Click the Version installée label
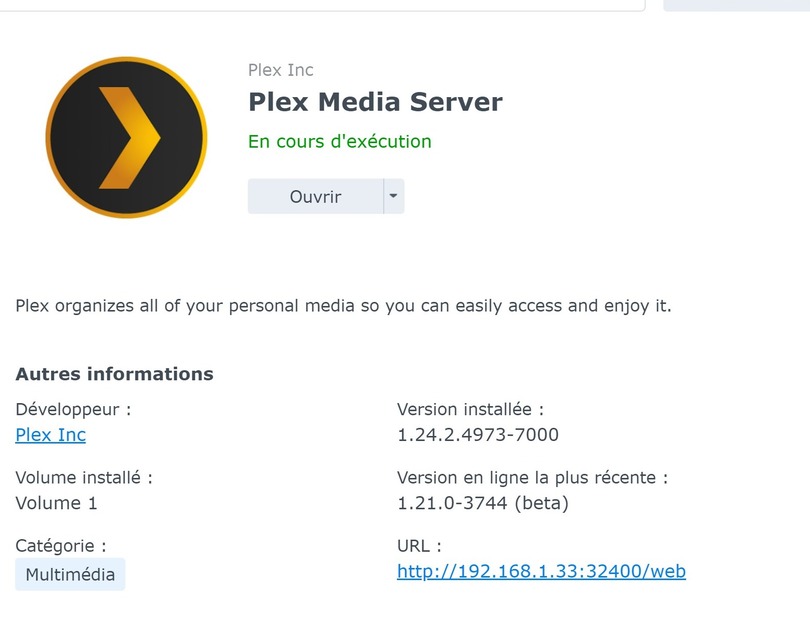 [x=470, y=409]
